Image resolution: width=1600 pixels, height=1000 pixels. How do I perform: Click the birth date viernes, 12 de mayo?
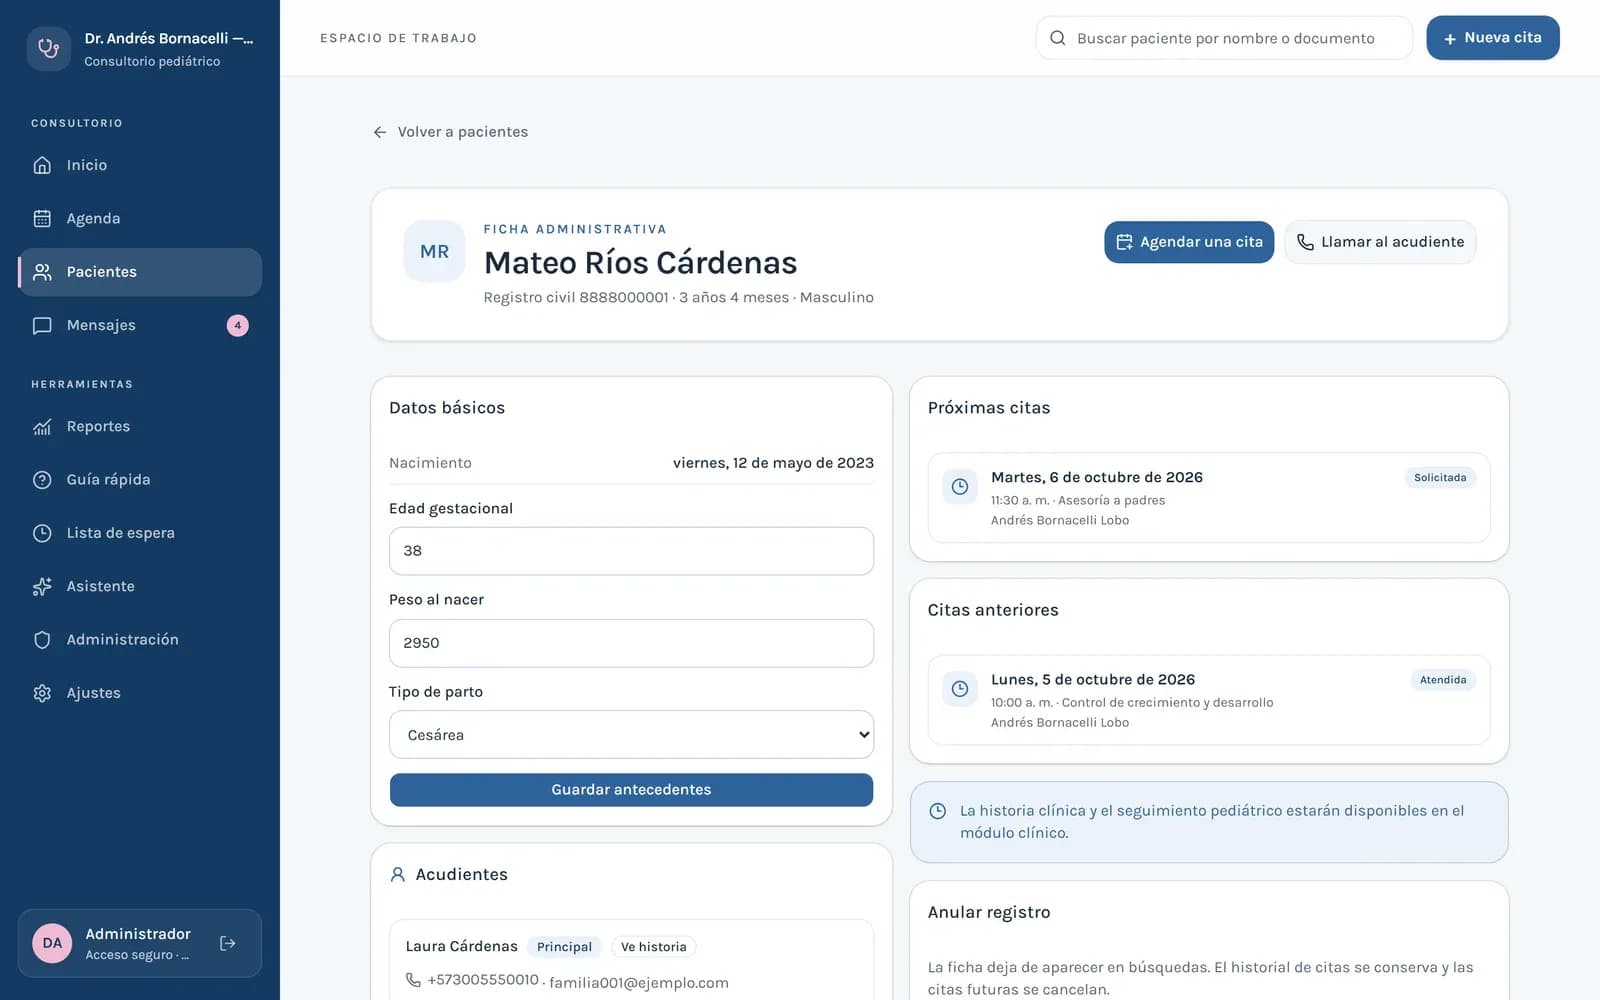[773, 463]
